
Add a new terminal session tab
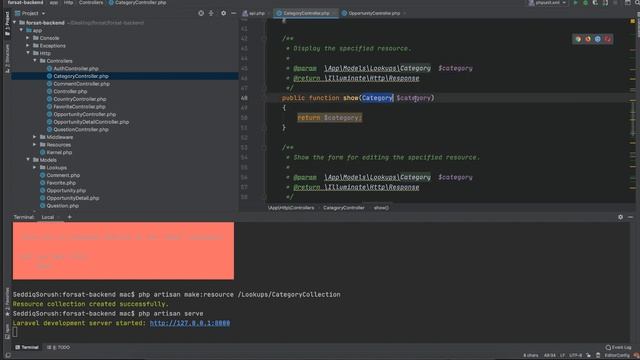pyautogui.click(x=69, y=217)
